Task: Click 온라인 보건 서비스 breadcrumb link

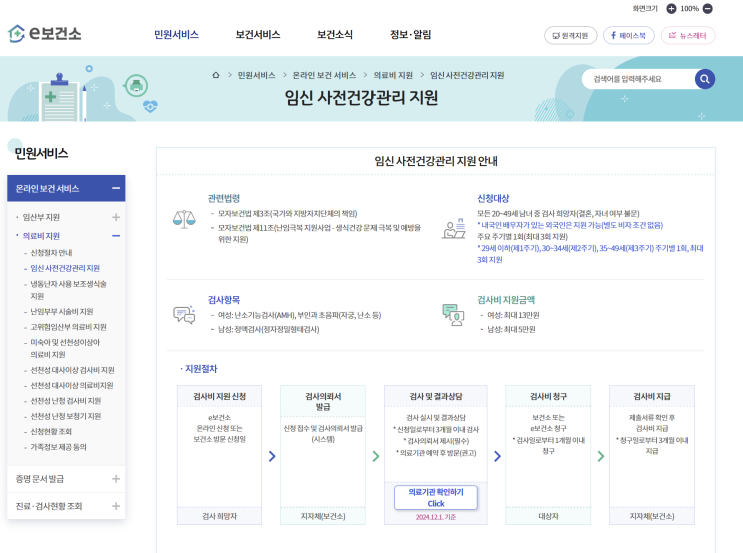Action: [x=324, y=75]
